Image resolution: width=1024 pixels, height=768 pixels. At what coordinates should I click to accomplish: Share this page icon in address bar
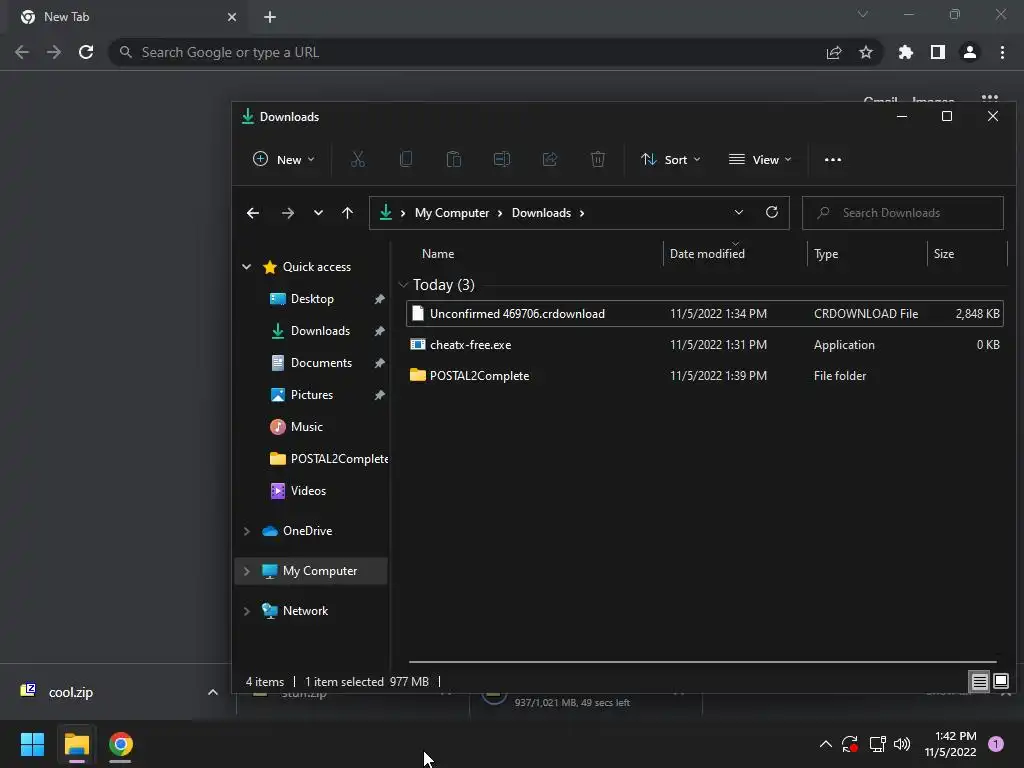click(834, 52)
